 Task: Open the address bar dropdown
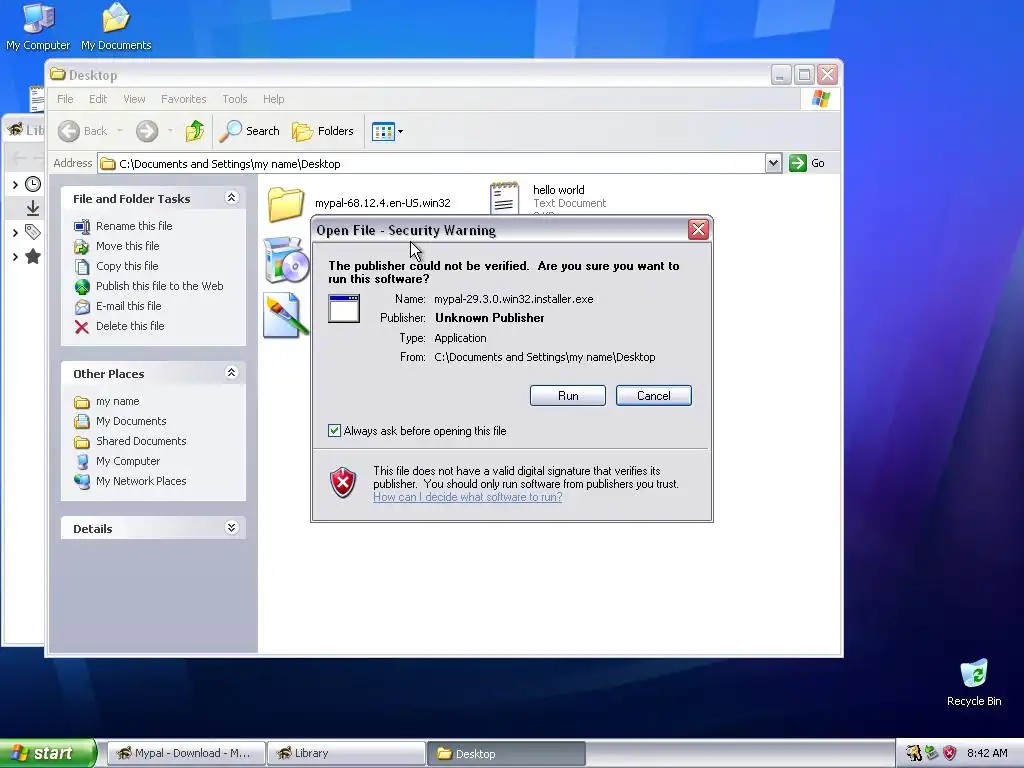pyautogui.click(x=773, y=163)
